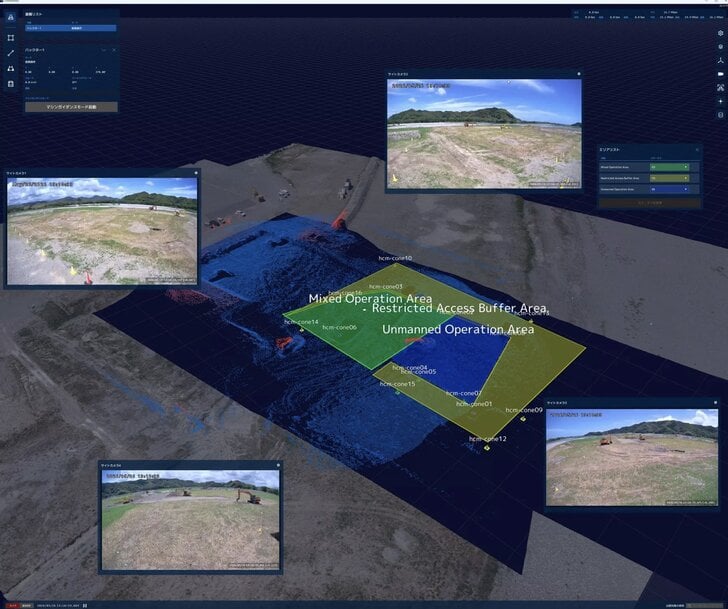The width and height of the screenshot is (728, 609).
Task: Toggle the three-axis orientation icon on right toolbar
Action: coord(721,60)
